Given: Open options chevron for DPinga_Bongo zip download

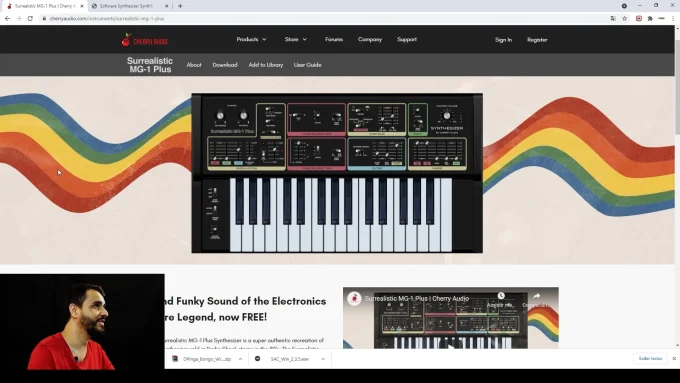Looking at the screenshot, I should click(240, 359).
